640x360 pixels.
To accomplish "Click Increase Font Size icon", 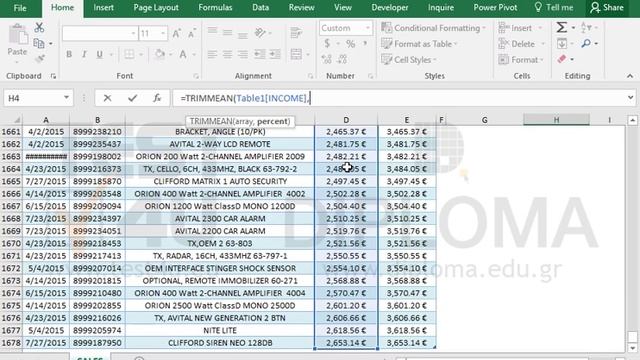I will 176,33.
